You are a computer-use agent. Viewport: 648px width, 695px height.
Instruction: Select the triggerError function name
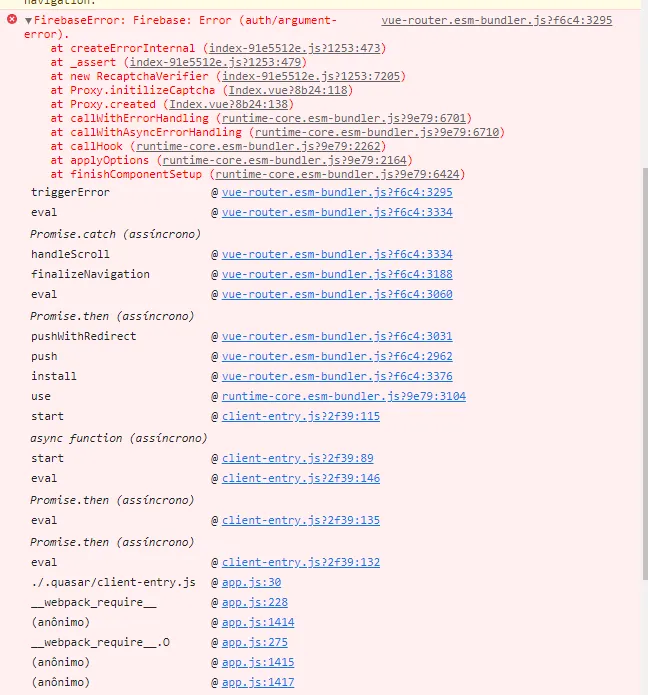[70, 192]
